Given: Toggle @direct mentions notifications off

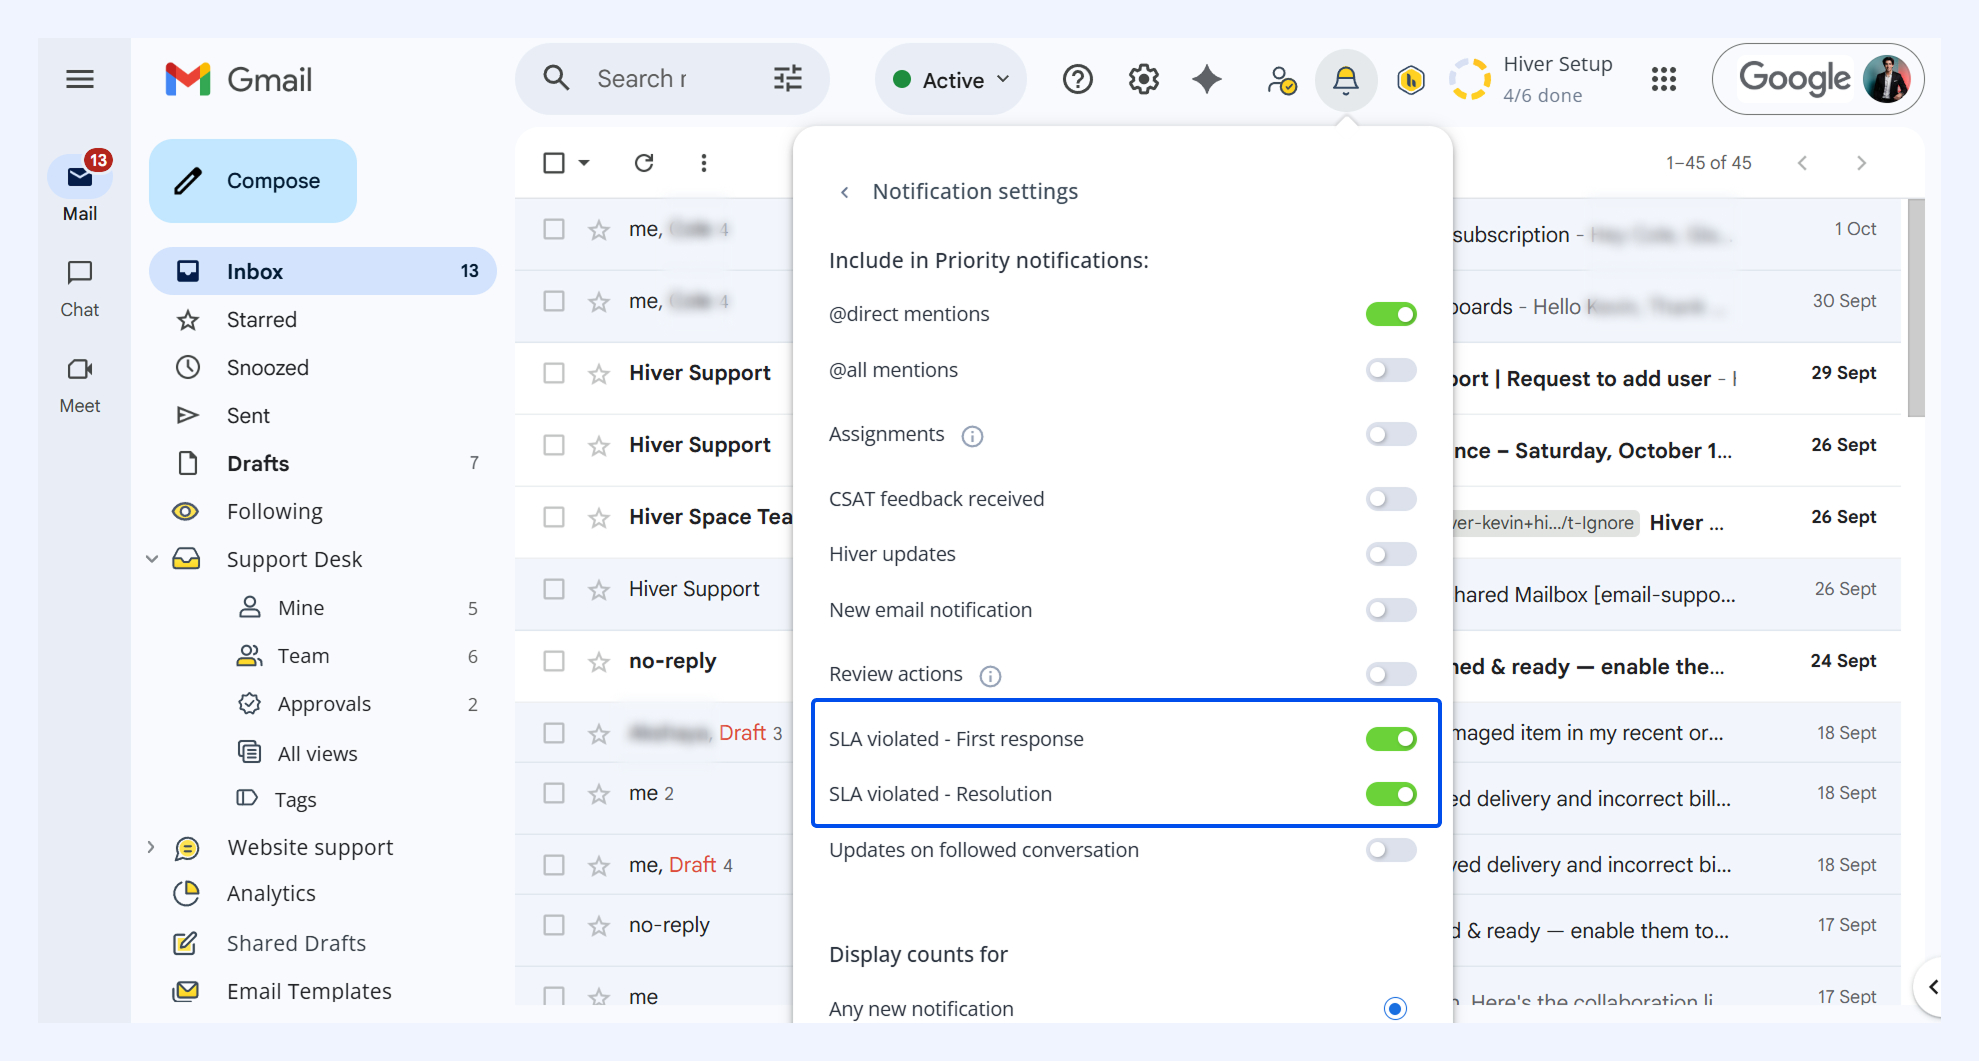Looking at the screenshot, I should click(1391, 314).
